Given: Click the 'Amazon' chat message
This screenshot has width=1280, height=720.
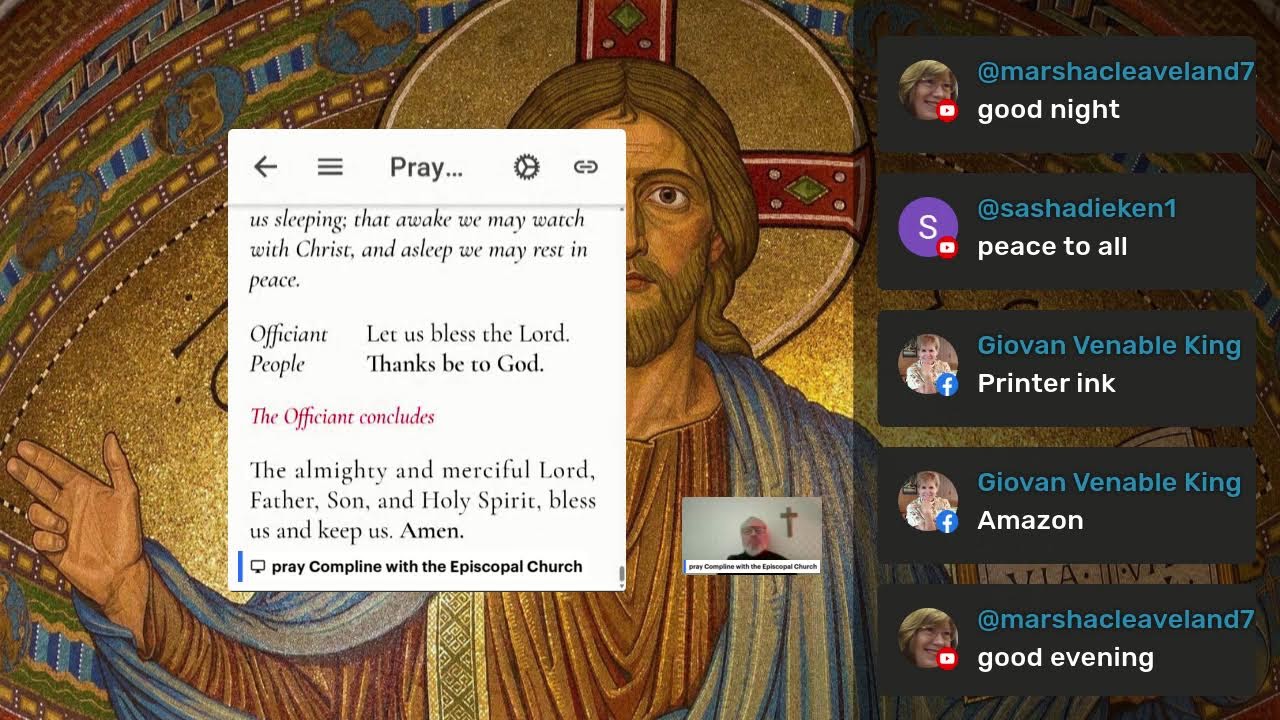Looking at the screenshot, I should click(1030, 520).
